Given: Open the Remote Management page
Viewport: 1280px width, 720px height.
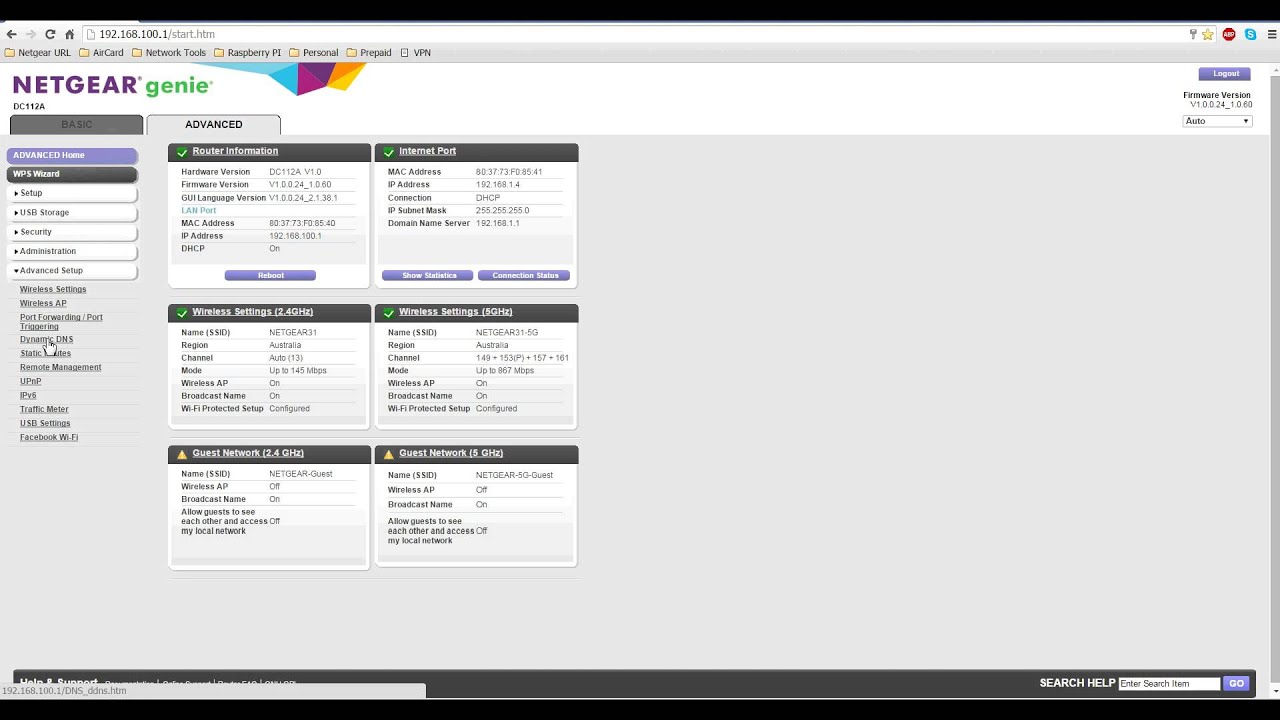Looking at the screenshot, I should [60, 368].
